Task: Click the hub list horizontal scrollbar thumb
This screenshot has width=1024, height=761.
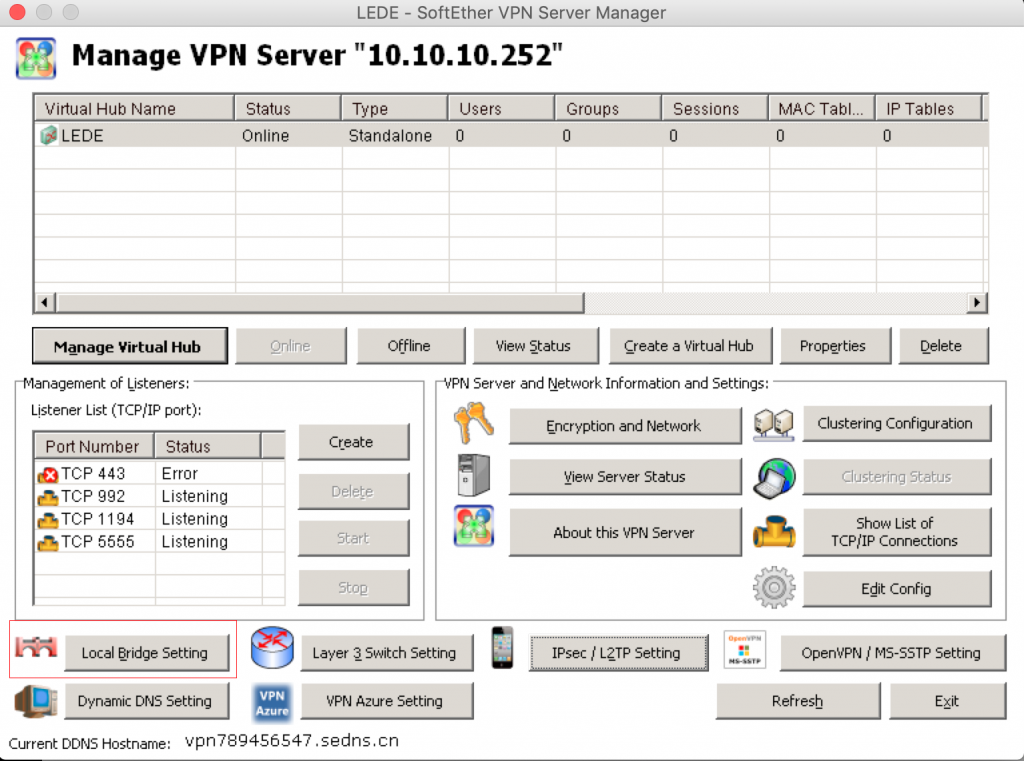Action: 320,302
